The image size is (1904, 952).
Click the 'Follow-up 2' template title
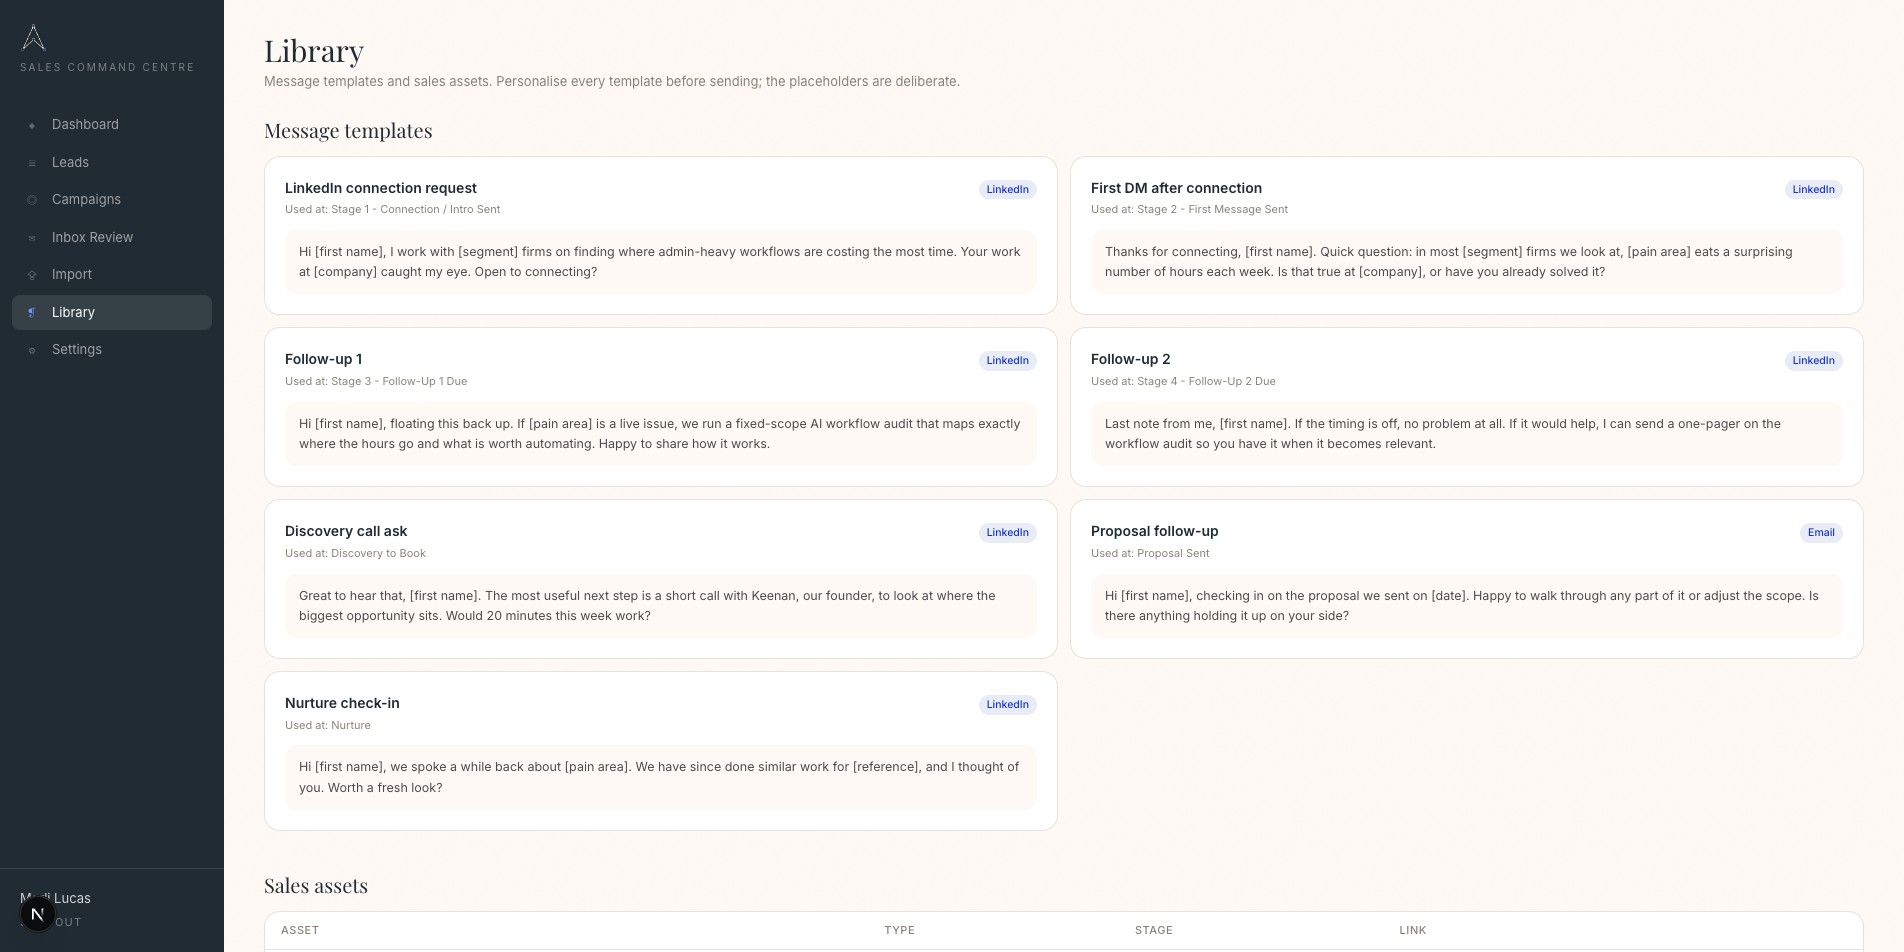click(1130, 359)
